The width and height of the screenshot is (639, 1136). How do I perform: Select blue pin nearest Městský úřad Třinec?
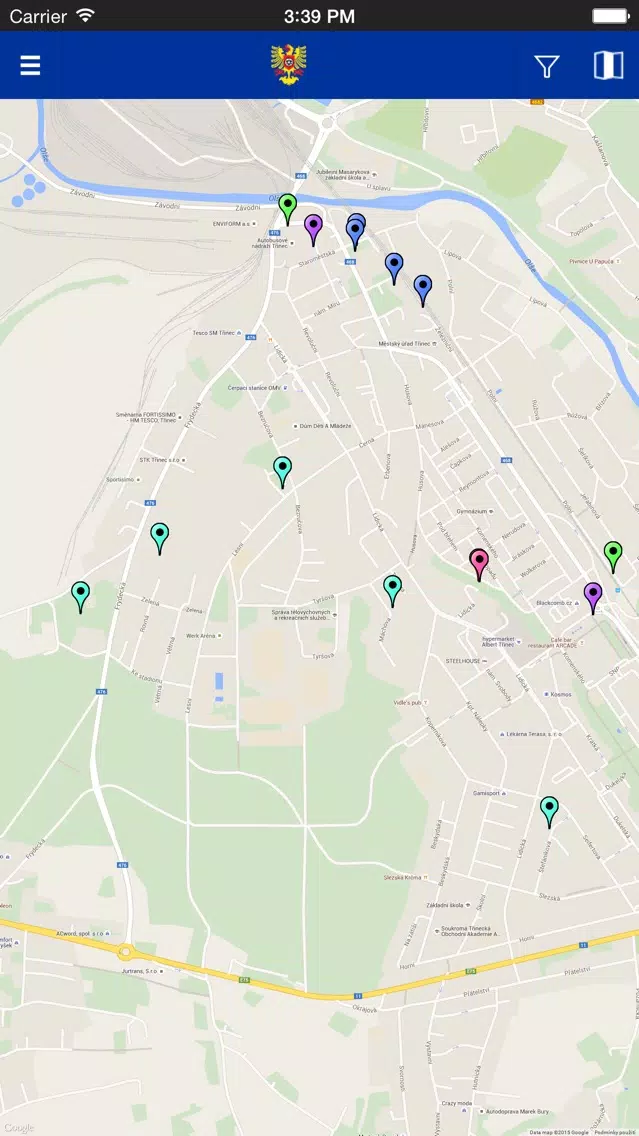[x=423, y=291]
